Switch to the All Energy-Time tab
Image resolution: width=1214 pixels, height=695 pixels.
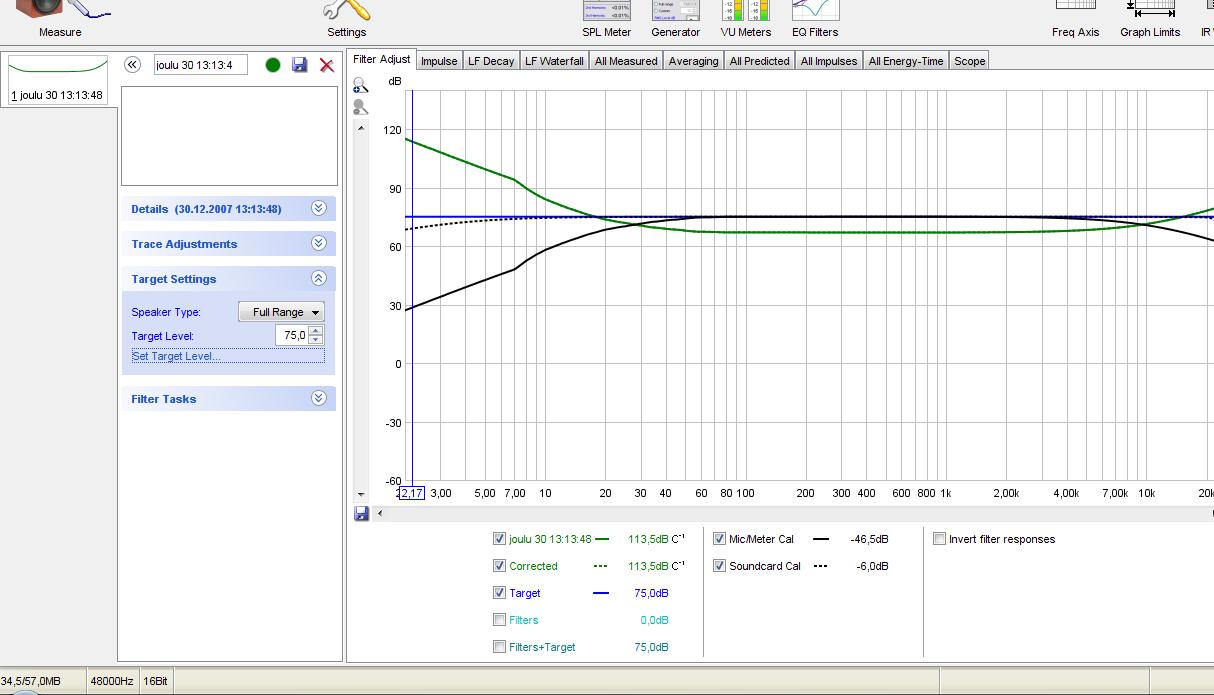click(905, 61)
